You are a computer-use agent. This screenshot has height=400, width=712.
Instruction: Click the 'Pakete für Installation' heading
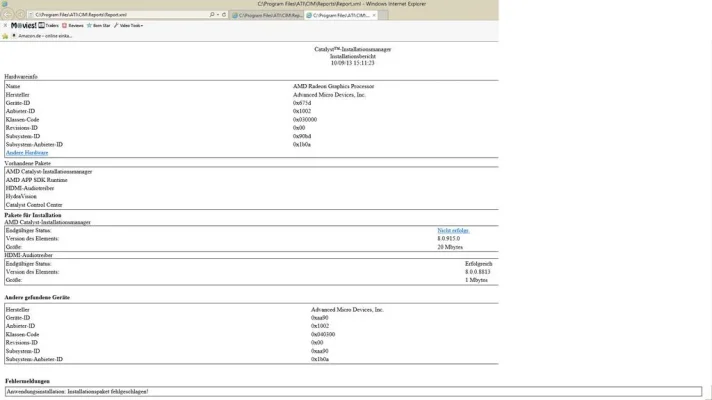(33, 215)
